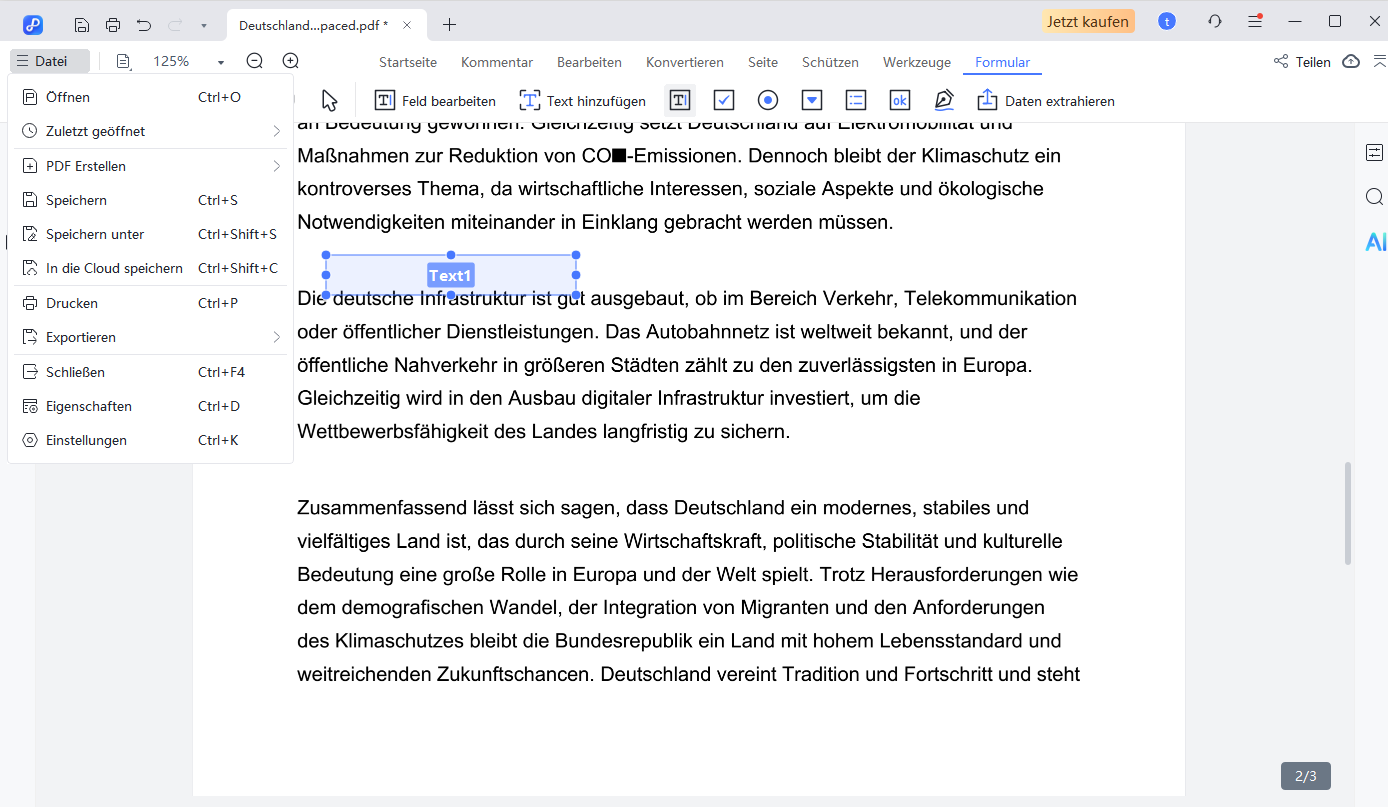1388x807 pixels.
Task: Click the zoom in magnifier icon
Action: pos(291,62)
